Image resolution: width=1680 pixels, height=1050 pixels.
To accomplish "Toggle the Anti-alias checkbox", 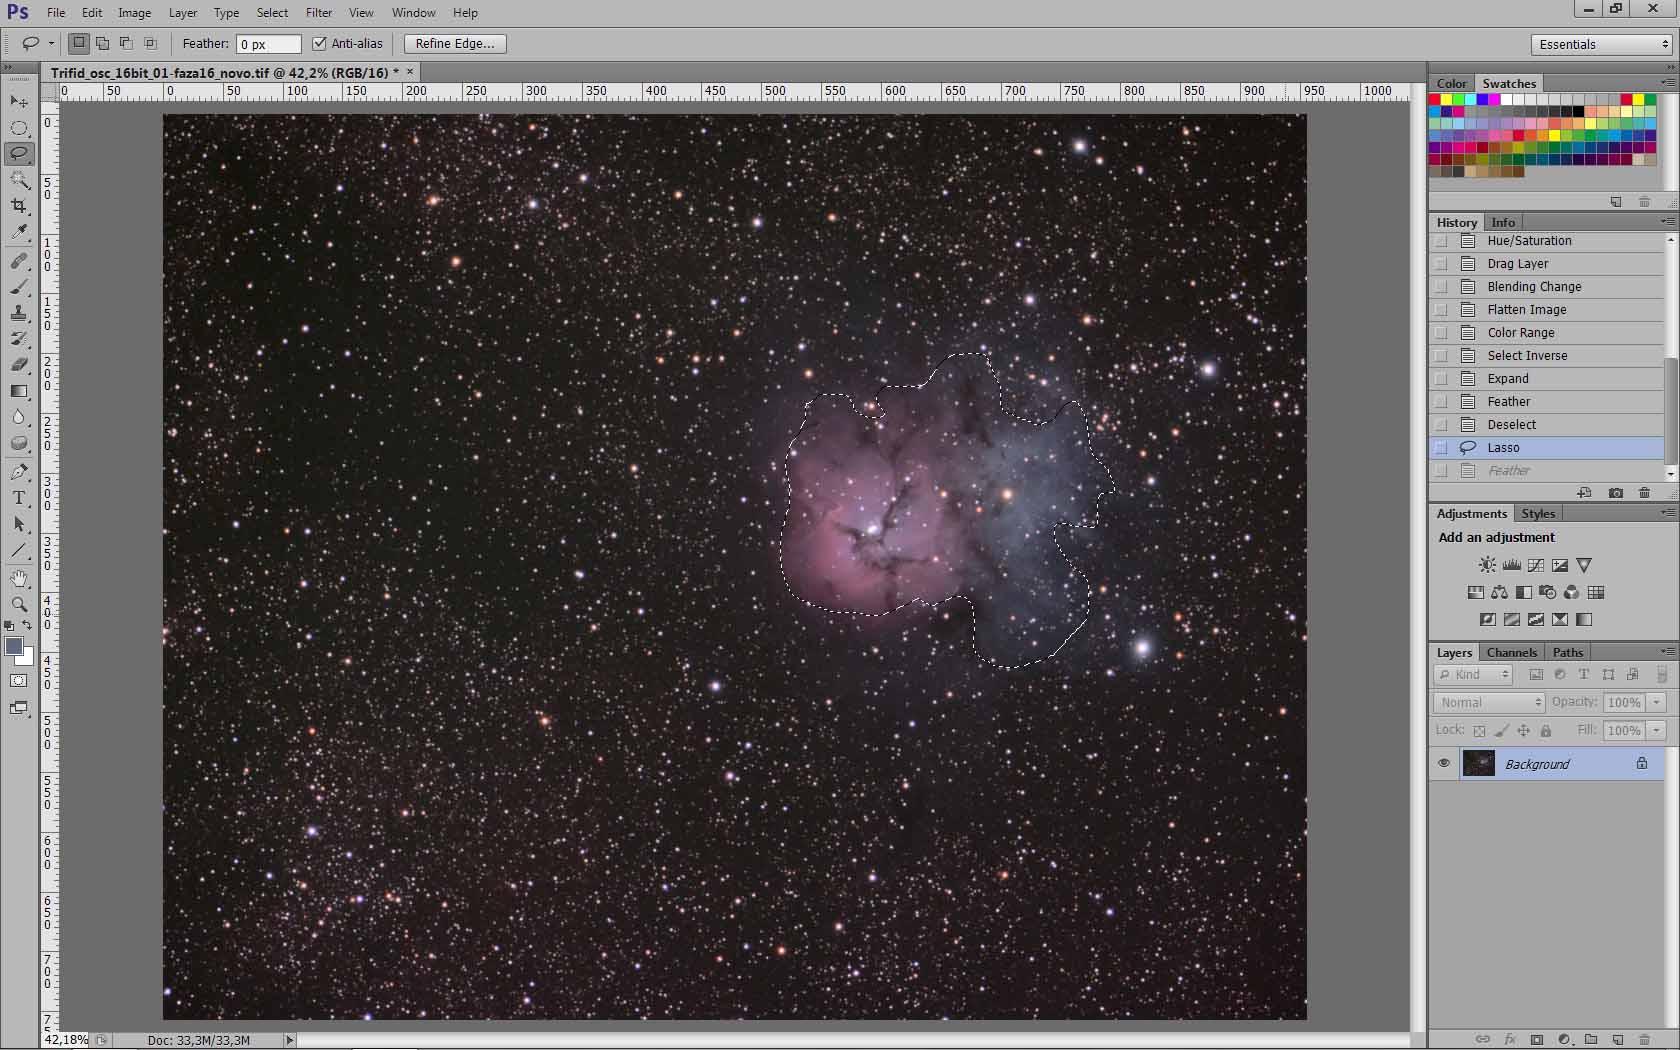I will click(319, 44).
